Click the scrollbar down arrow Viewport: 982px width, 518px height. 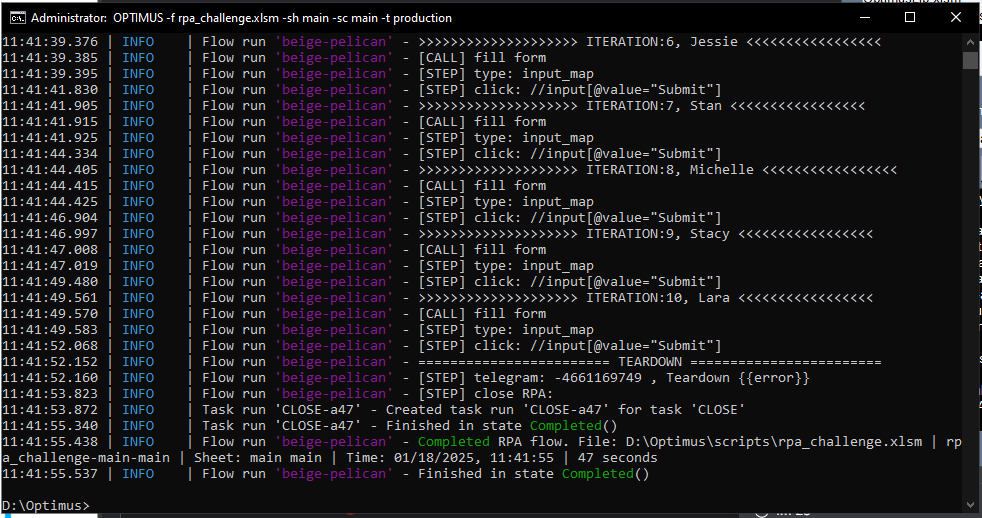point(970,504)
